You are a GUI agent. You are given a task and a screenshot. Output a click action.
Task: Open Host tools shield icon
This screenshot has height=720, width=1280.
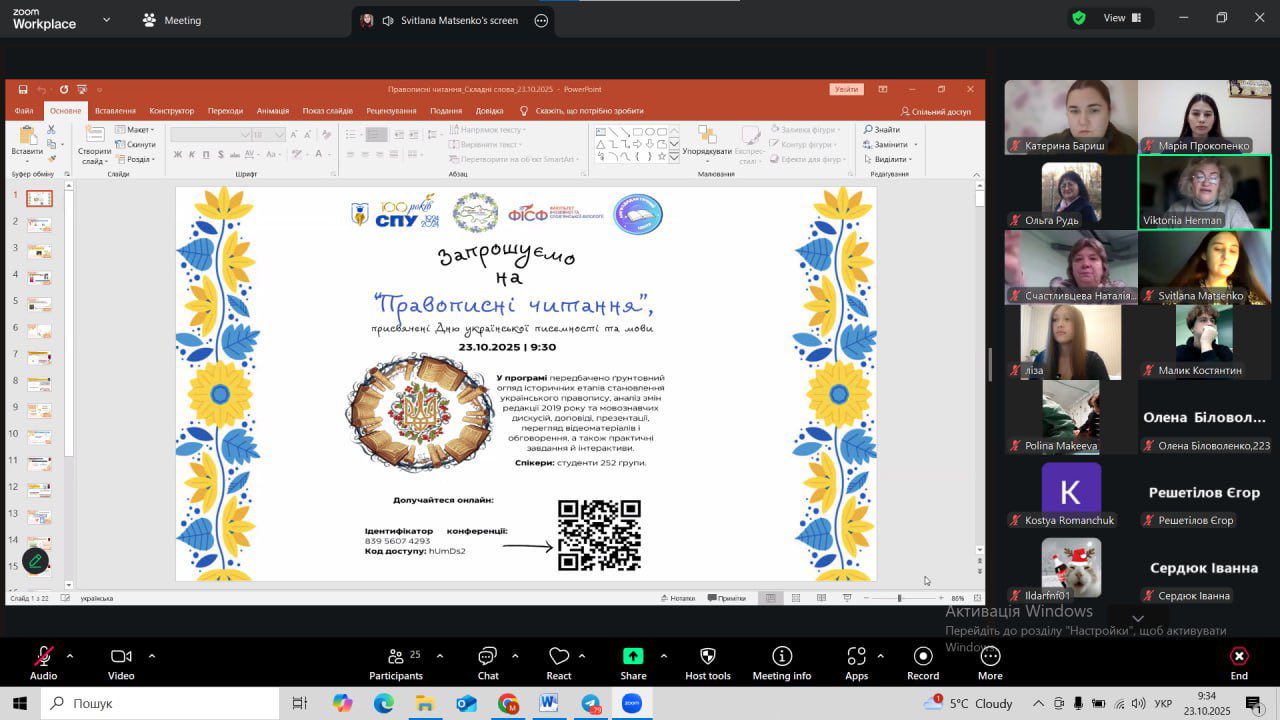(708, 663)
